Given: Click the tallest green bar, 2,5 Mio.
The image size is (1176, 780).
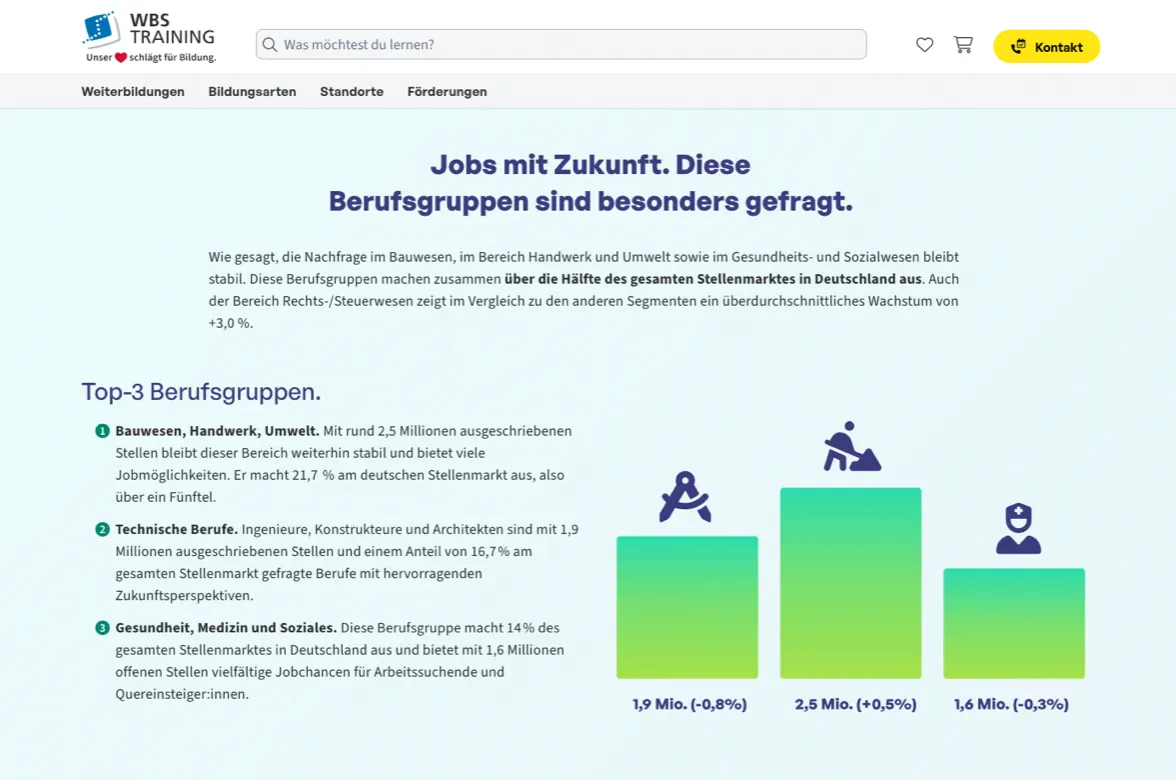Looking at the screenshot, I should pyautogui.click(x=850, y=583).
